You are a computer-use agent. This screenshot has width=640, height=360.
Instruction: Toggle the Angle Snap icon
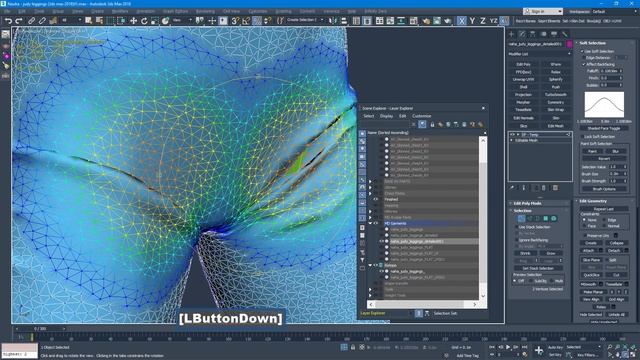246,20
